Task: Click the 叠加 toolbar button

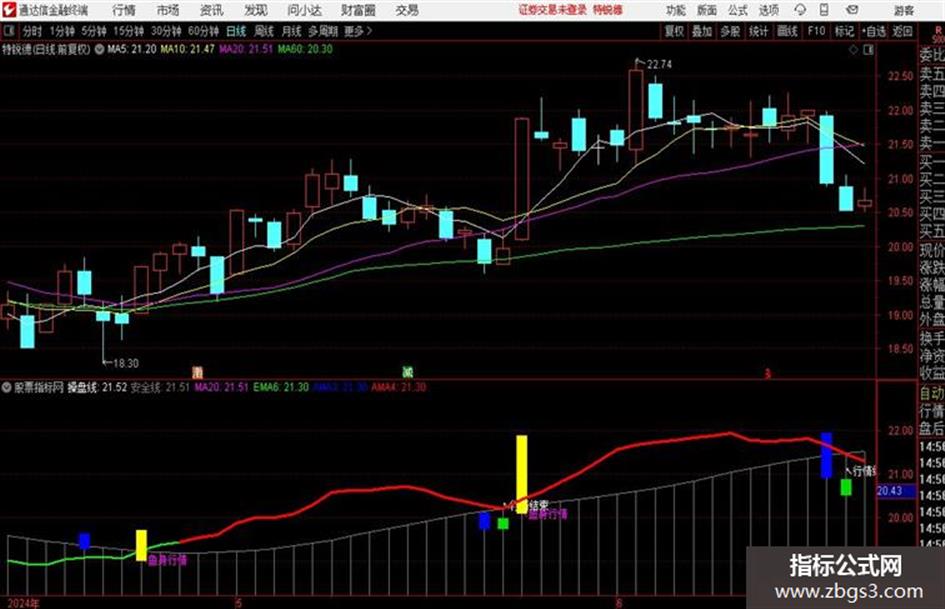Action: (702, 31)
